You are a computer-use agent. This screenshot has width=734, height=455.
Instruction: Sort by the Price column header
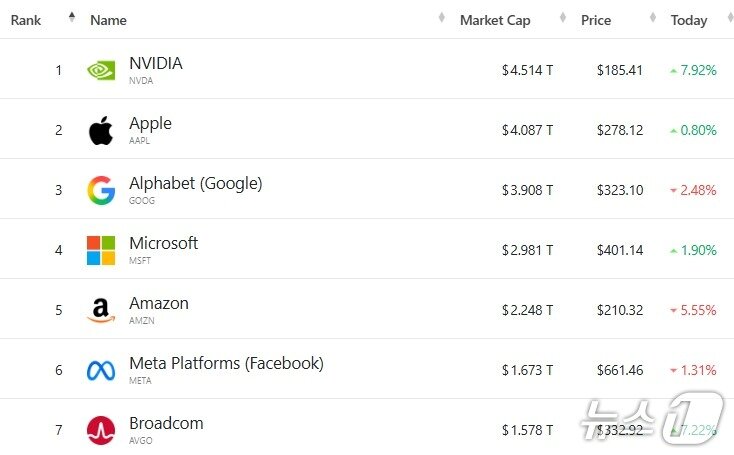click(x=596, y=20)
